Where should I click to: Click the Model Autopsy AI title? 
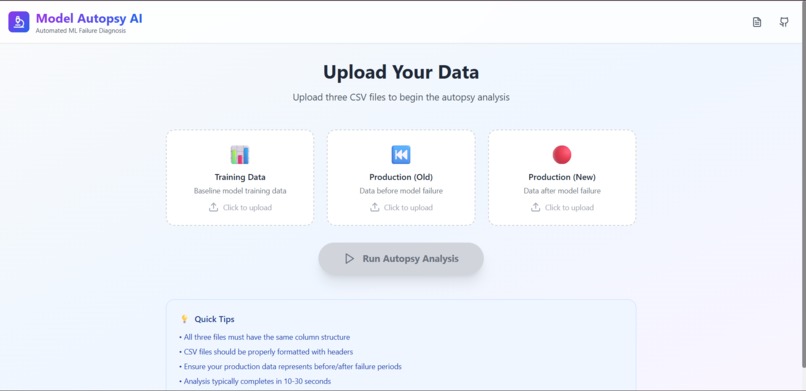[x=89, y=18]
